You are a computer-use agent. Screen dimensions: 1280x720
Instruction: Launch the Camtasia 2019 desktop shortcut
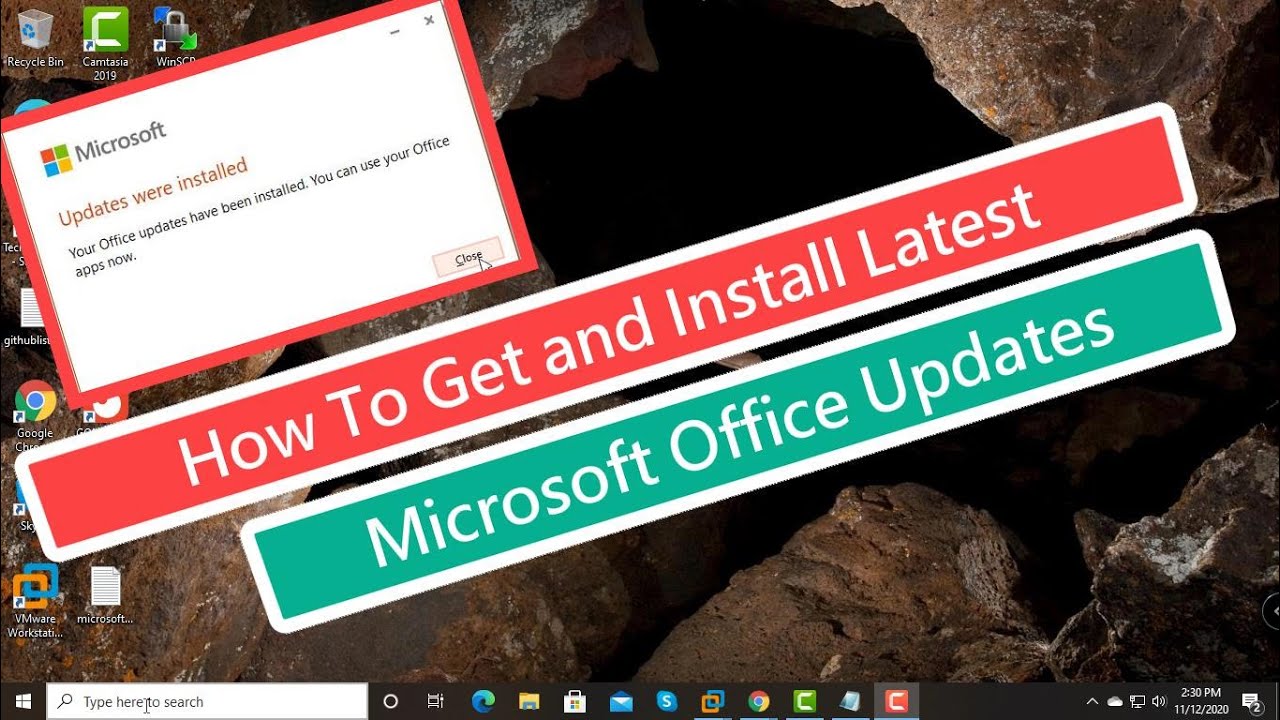pos(105,44)
